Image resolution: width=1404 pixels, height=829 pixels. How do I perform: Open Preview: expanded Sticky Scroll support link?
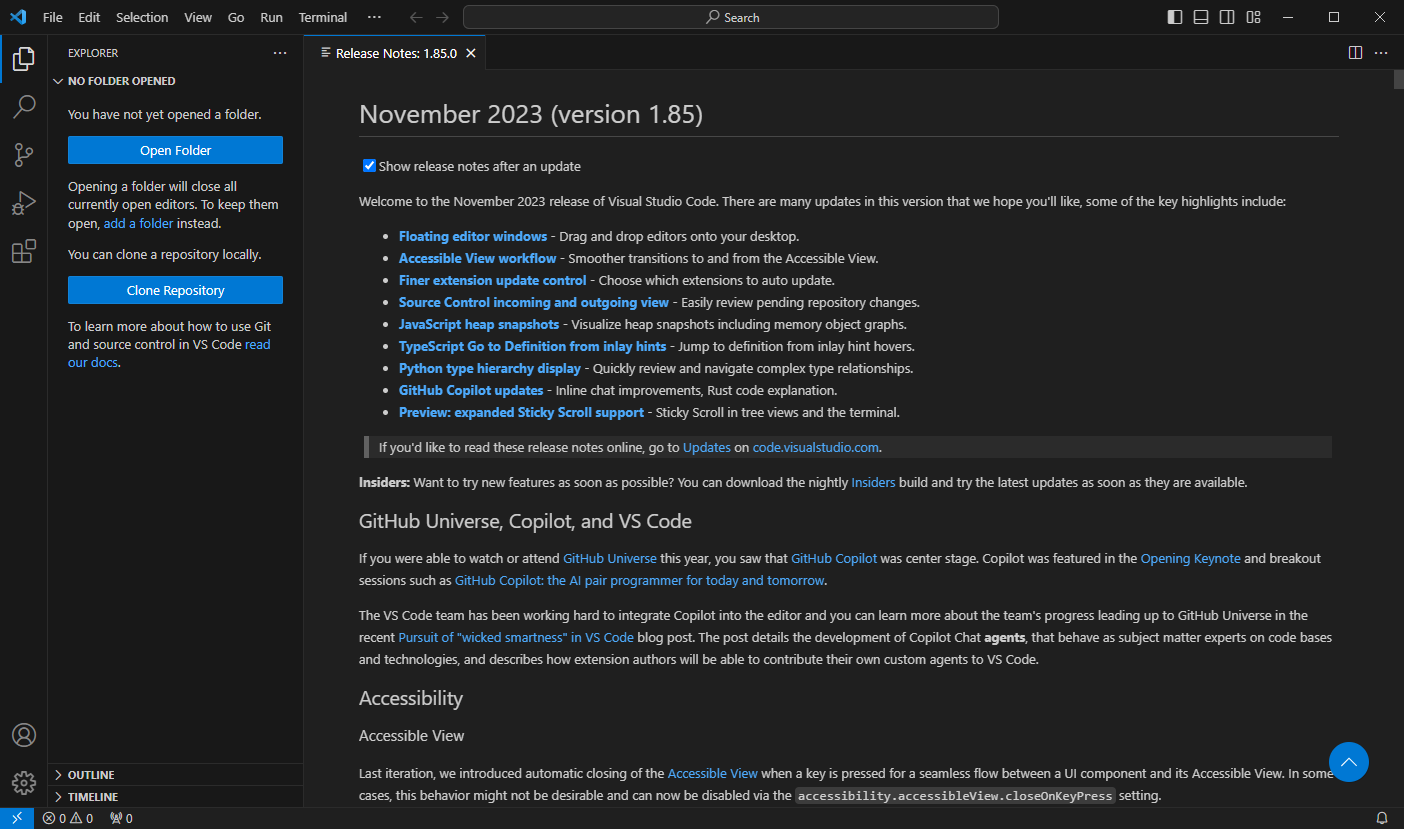click(x=521, y=412)
